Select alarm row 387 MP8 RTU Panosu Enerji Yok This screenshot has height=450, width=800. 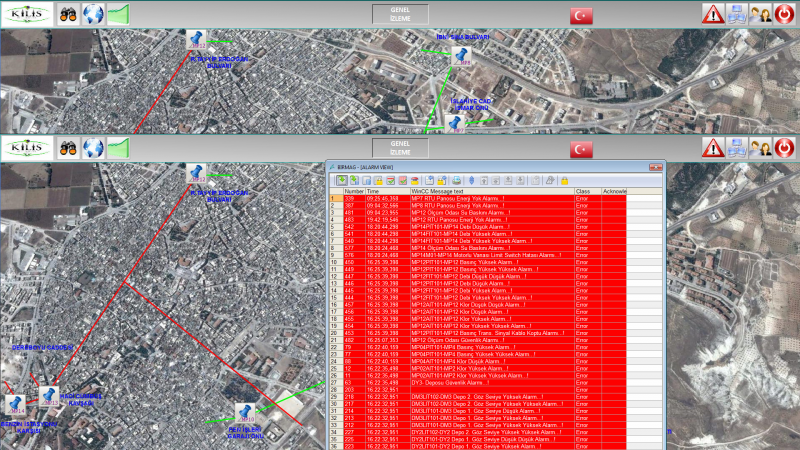[478, 206]
